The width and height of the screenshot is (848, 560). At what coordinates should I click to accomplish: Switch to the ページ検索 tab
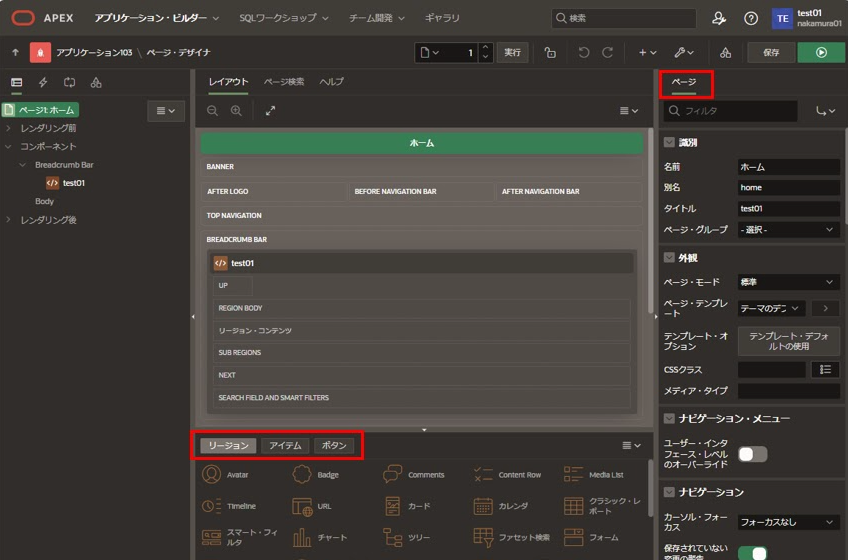[284, 82]
